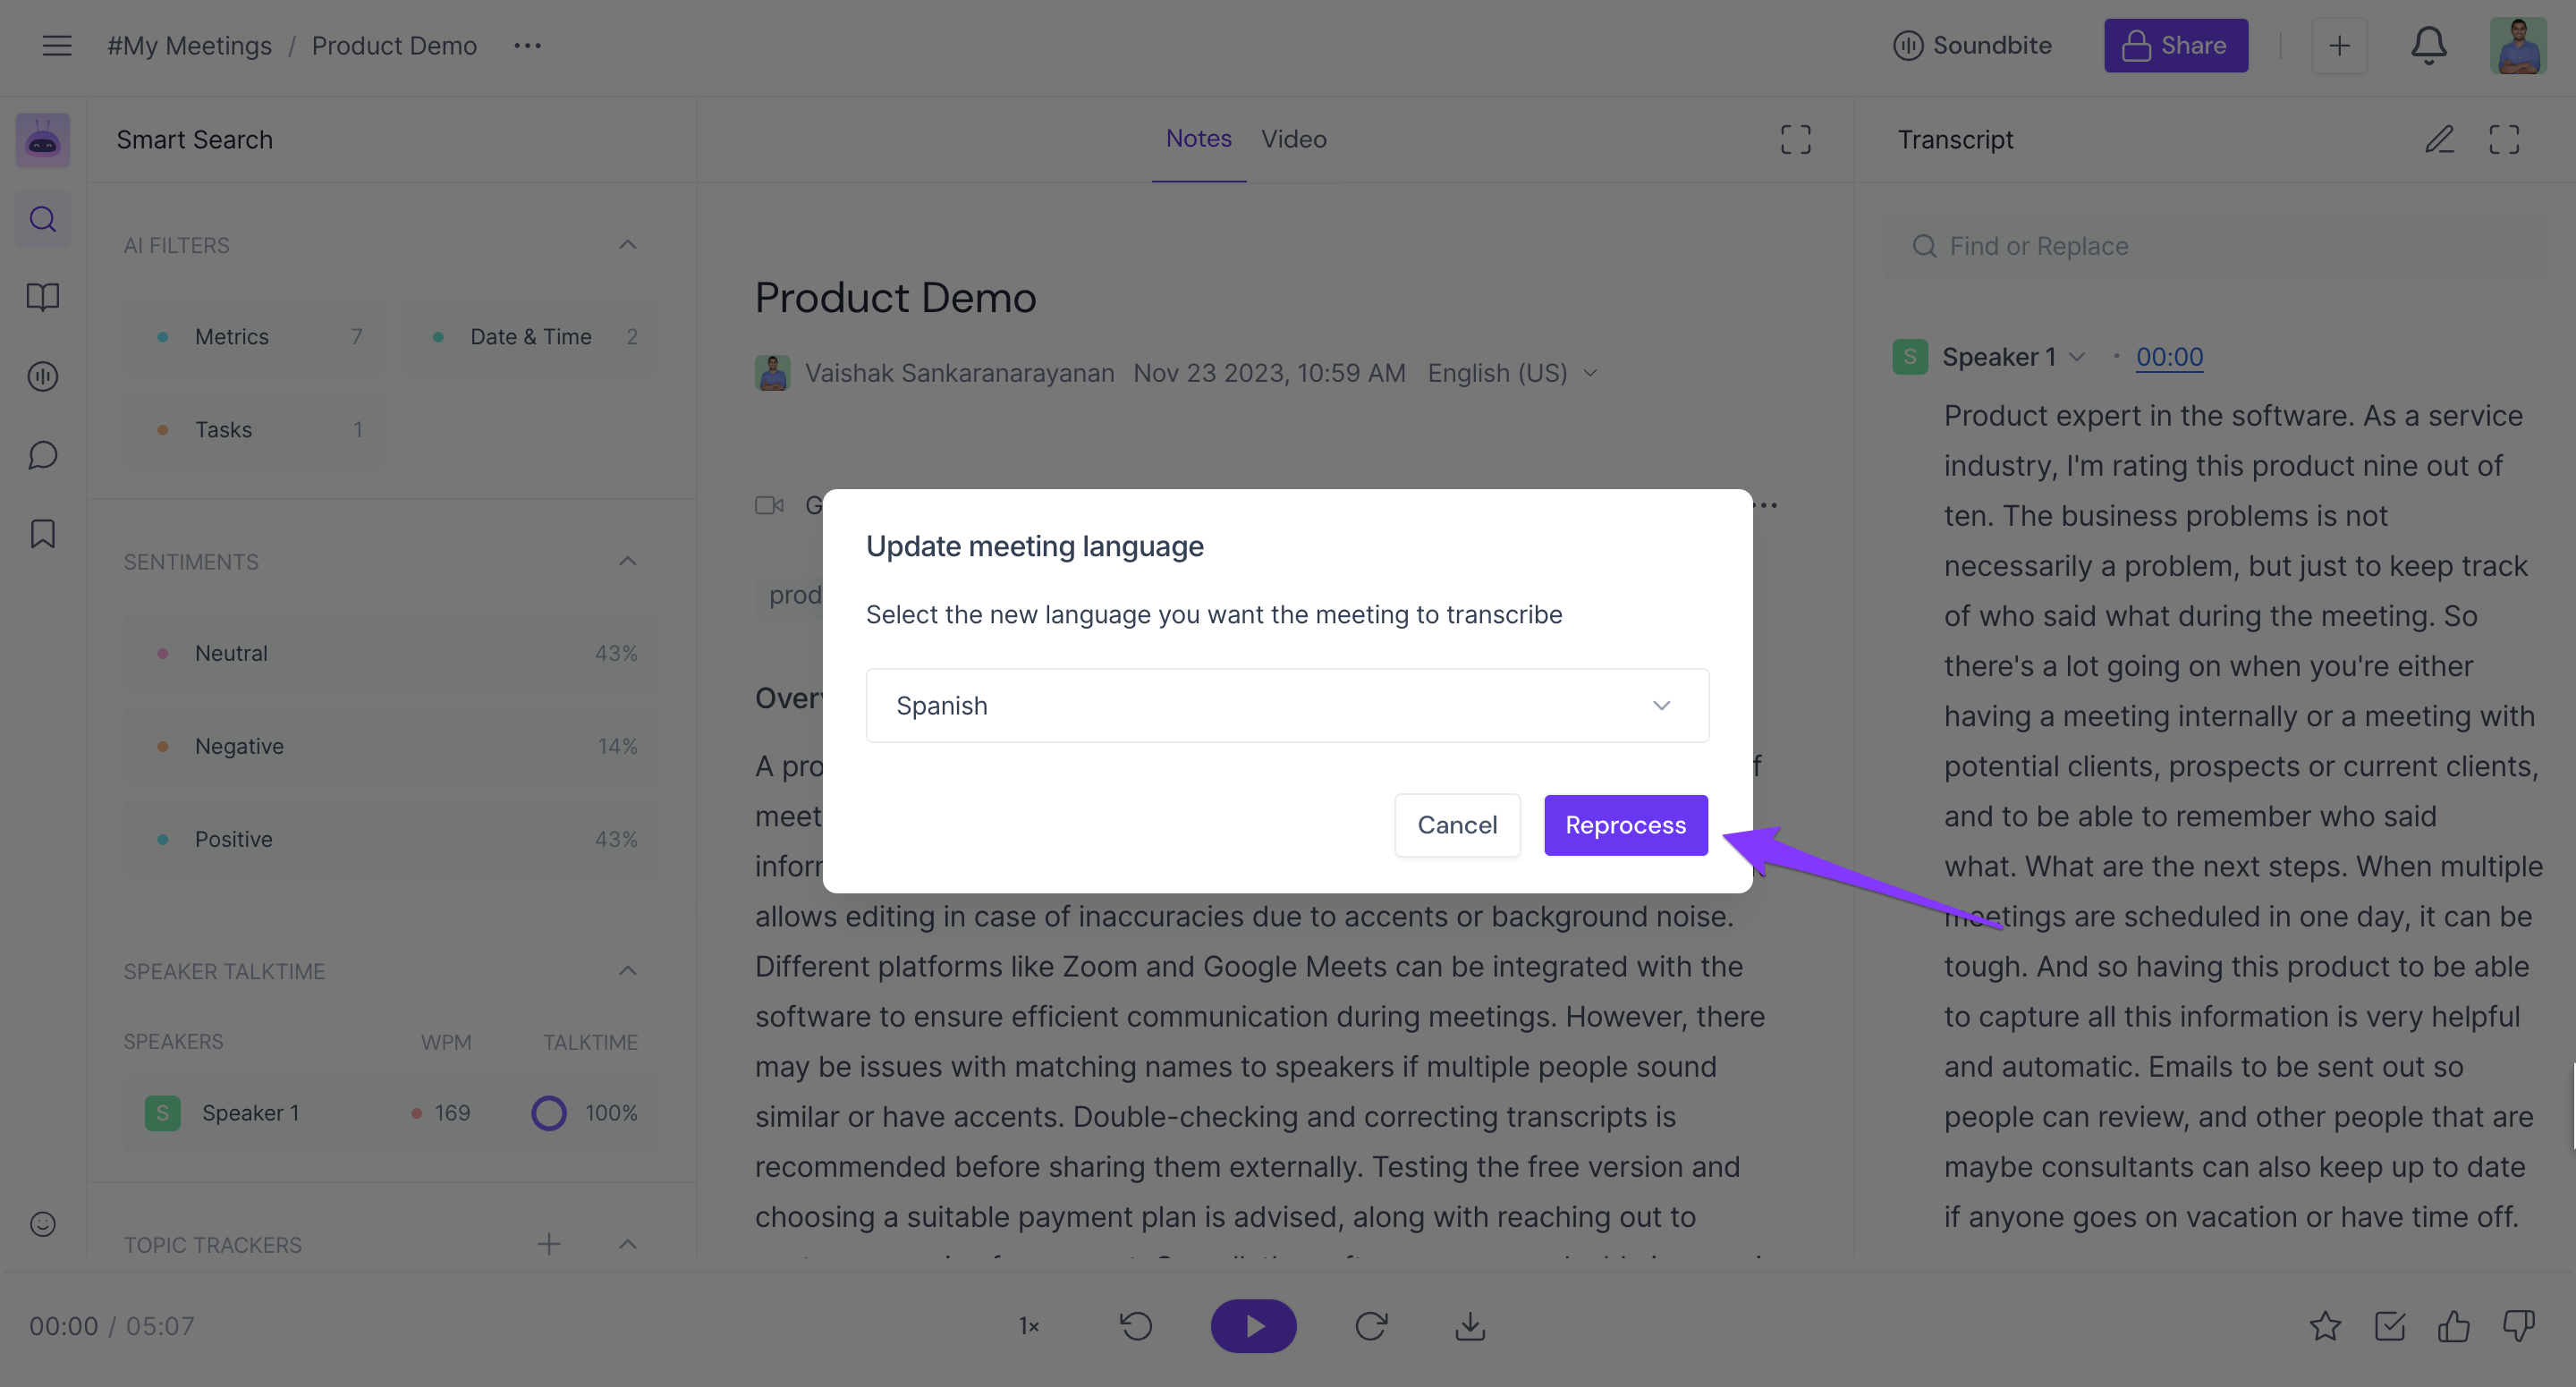Give the transcript a thumbs down
This screenshot has width=2576, height=1387.
coord(2518,1326)
